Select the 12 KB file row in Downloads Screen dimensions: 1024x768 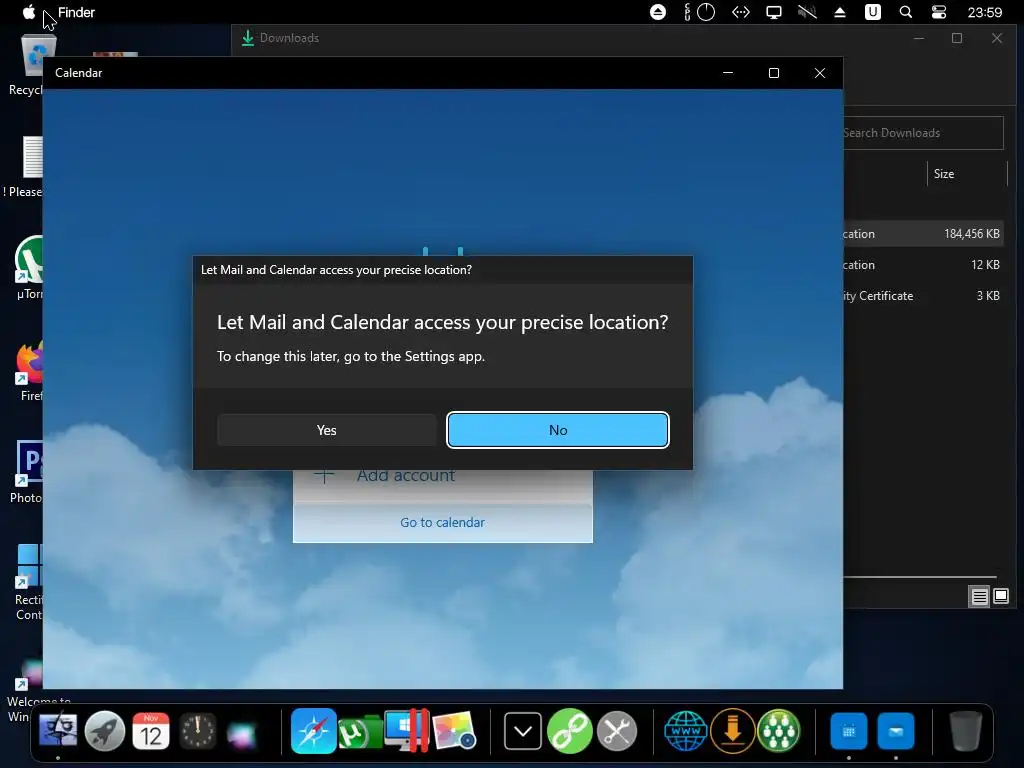point(922,264)
